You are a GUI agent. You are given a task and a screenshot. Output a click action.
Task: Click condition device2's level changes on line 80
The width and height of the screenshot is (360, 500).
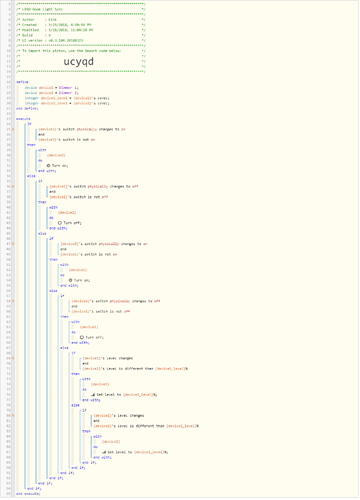119,416
